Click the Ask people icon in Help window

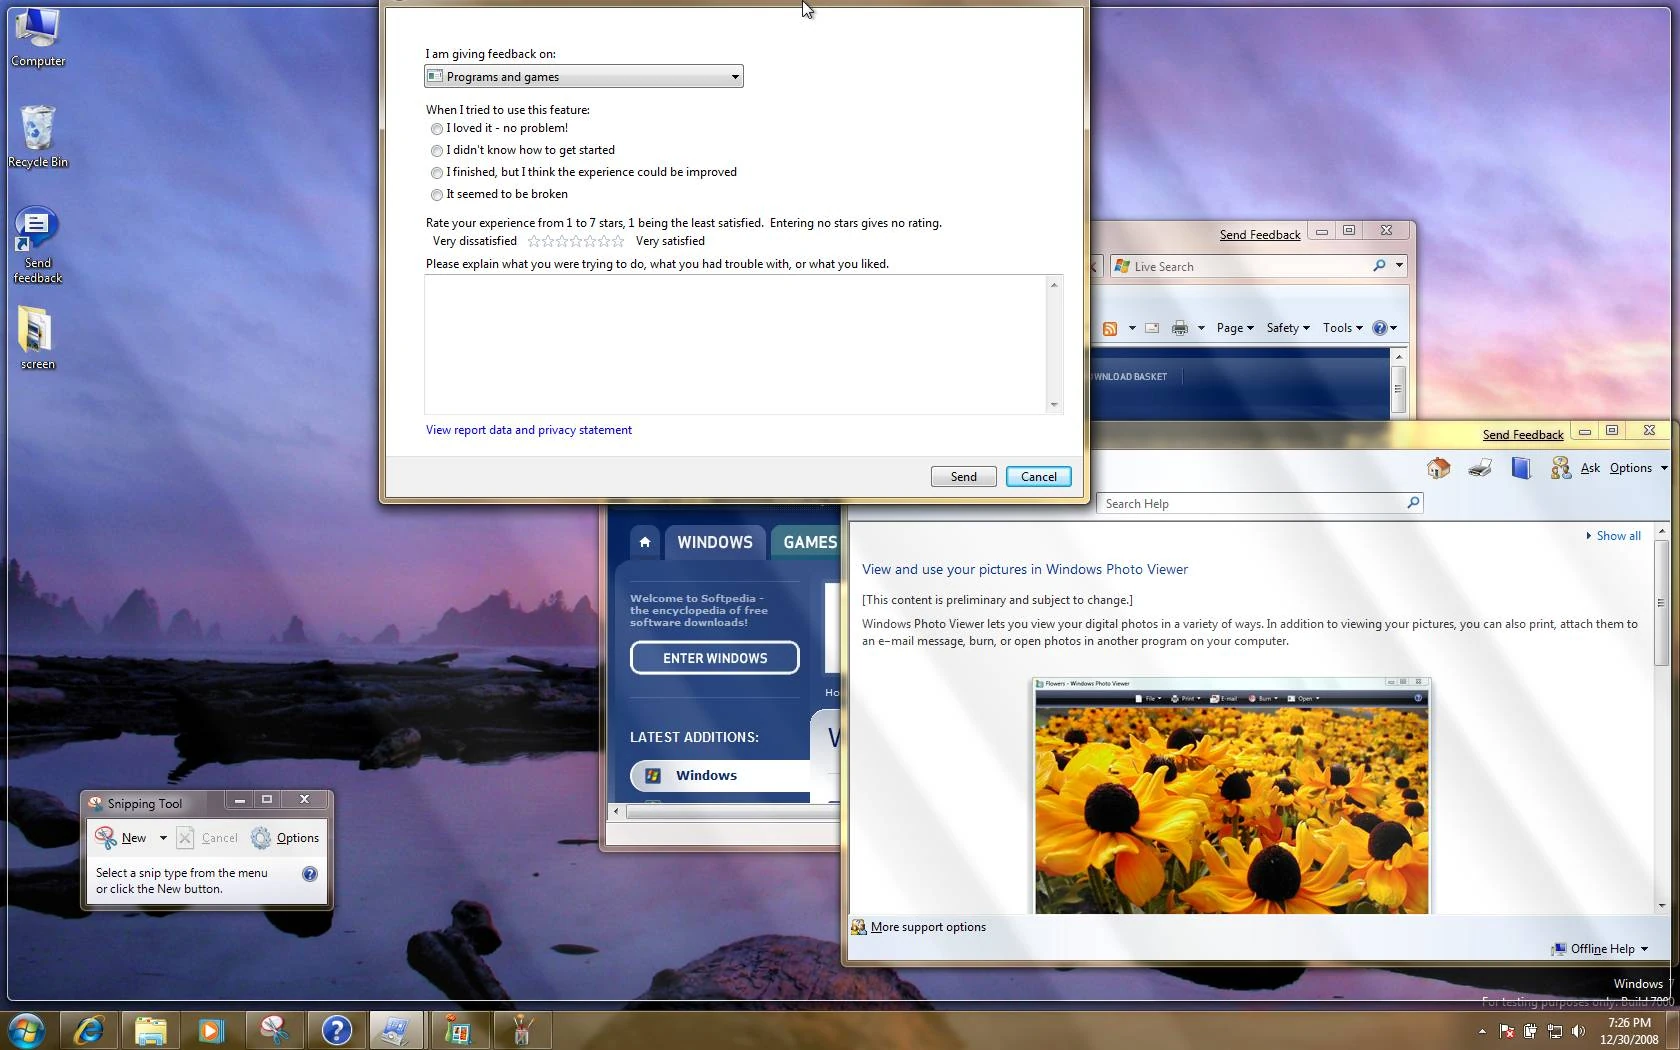point(1560,468)
